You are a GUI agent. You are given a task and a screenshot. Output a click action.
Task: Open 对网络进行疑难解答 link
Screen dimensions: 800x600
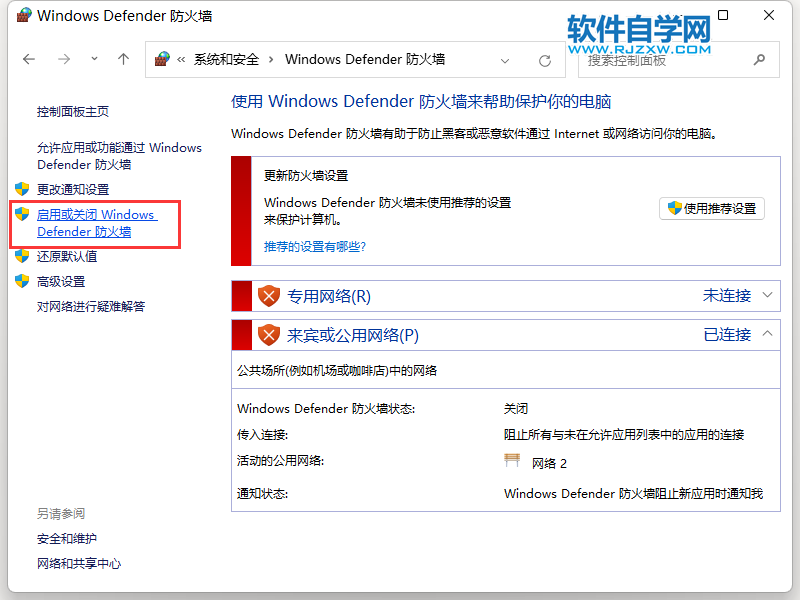pyautogui.click(x=91, y=306)
